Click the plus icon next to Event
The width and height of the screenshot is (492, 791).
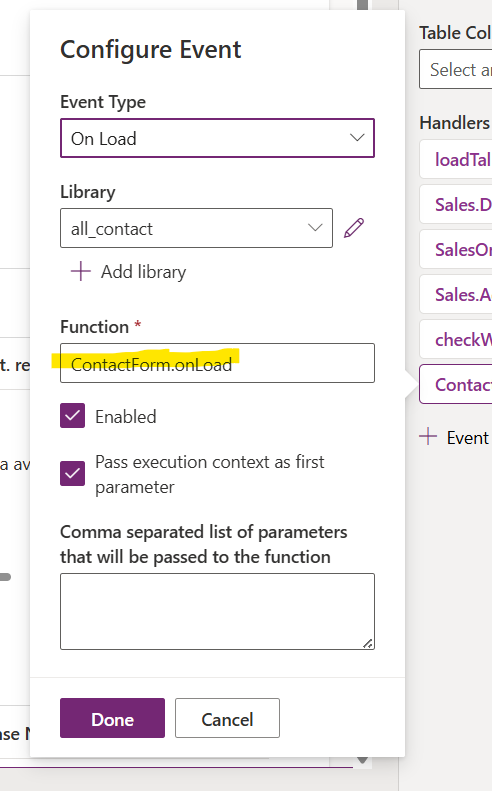[x=428, y=436]
